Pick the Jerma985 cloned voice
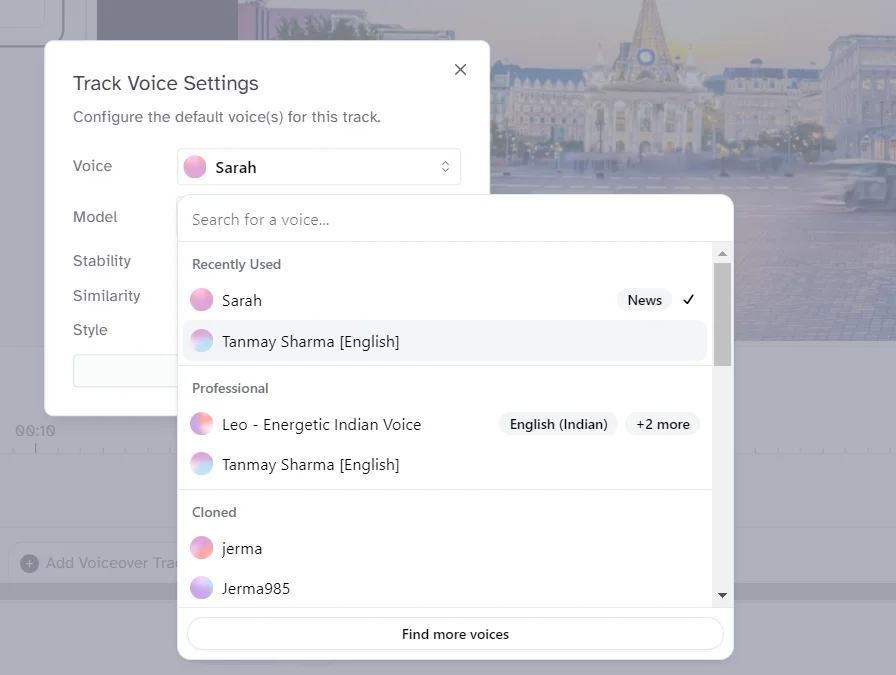Image resolution: width=896 pixels, height=675 pixels. click(x=445, y=588)
